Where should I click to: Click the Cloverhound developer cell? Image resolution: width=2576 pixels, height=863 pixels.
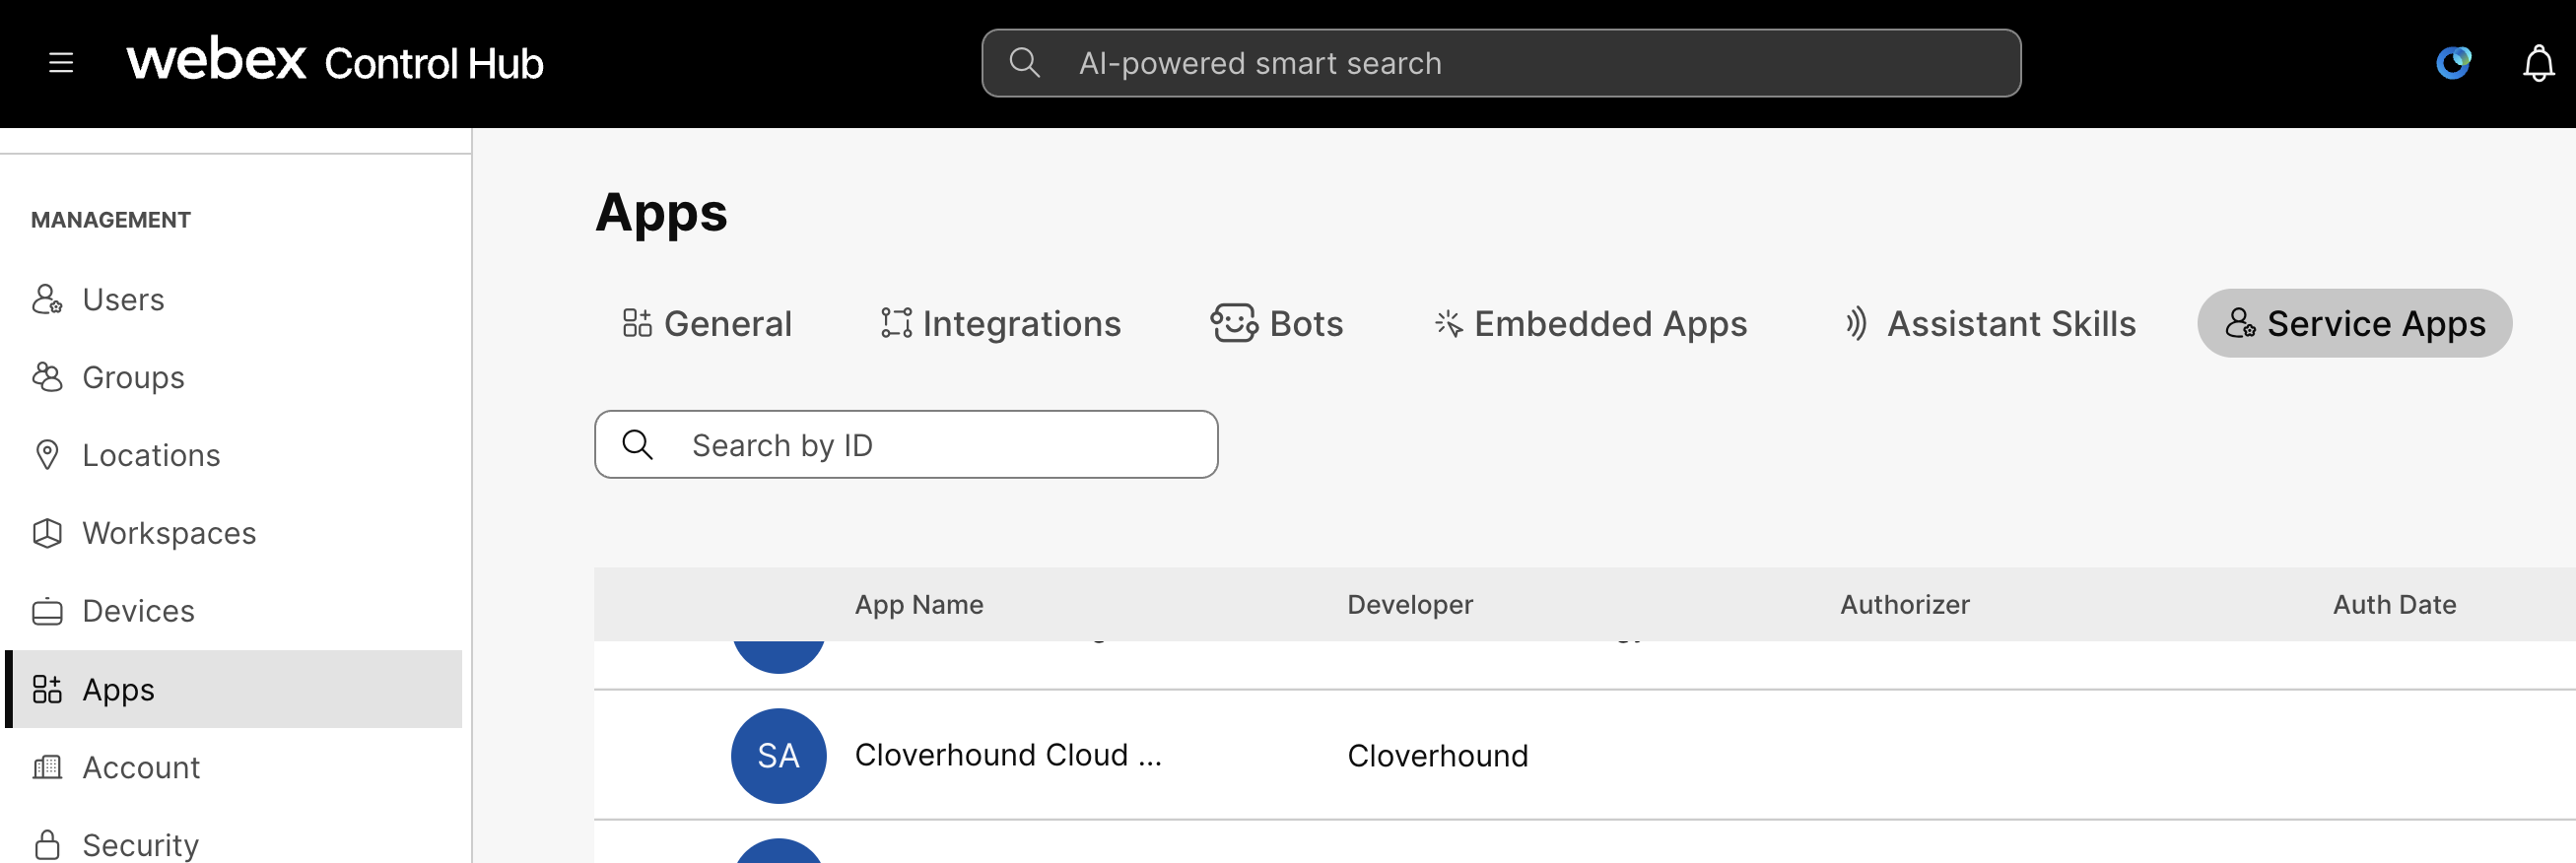pyautogui.click(x=1438, y=756)
